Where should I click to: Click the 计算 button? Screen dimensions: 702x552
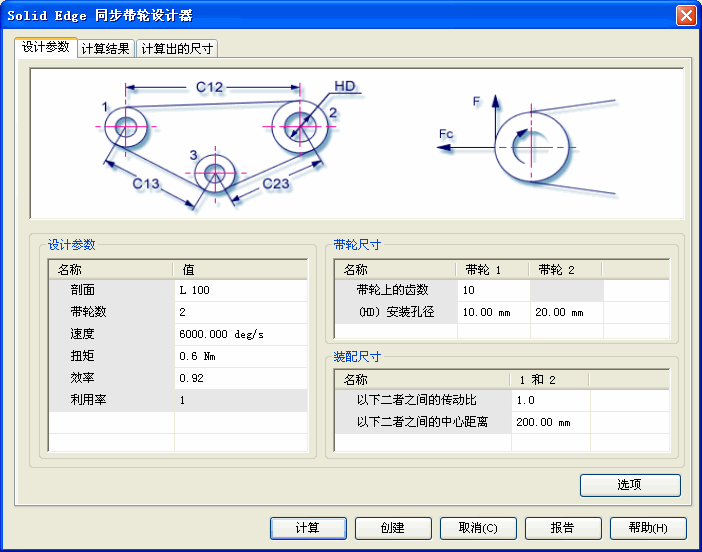tap(308, 528)
